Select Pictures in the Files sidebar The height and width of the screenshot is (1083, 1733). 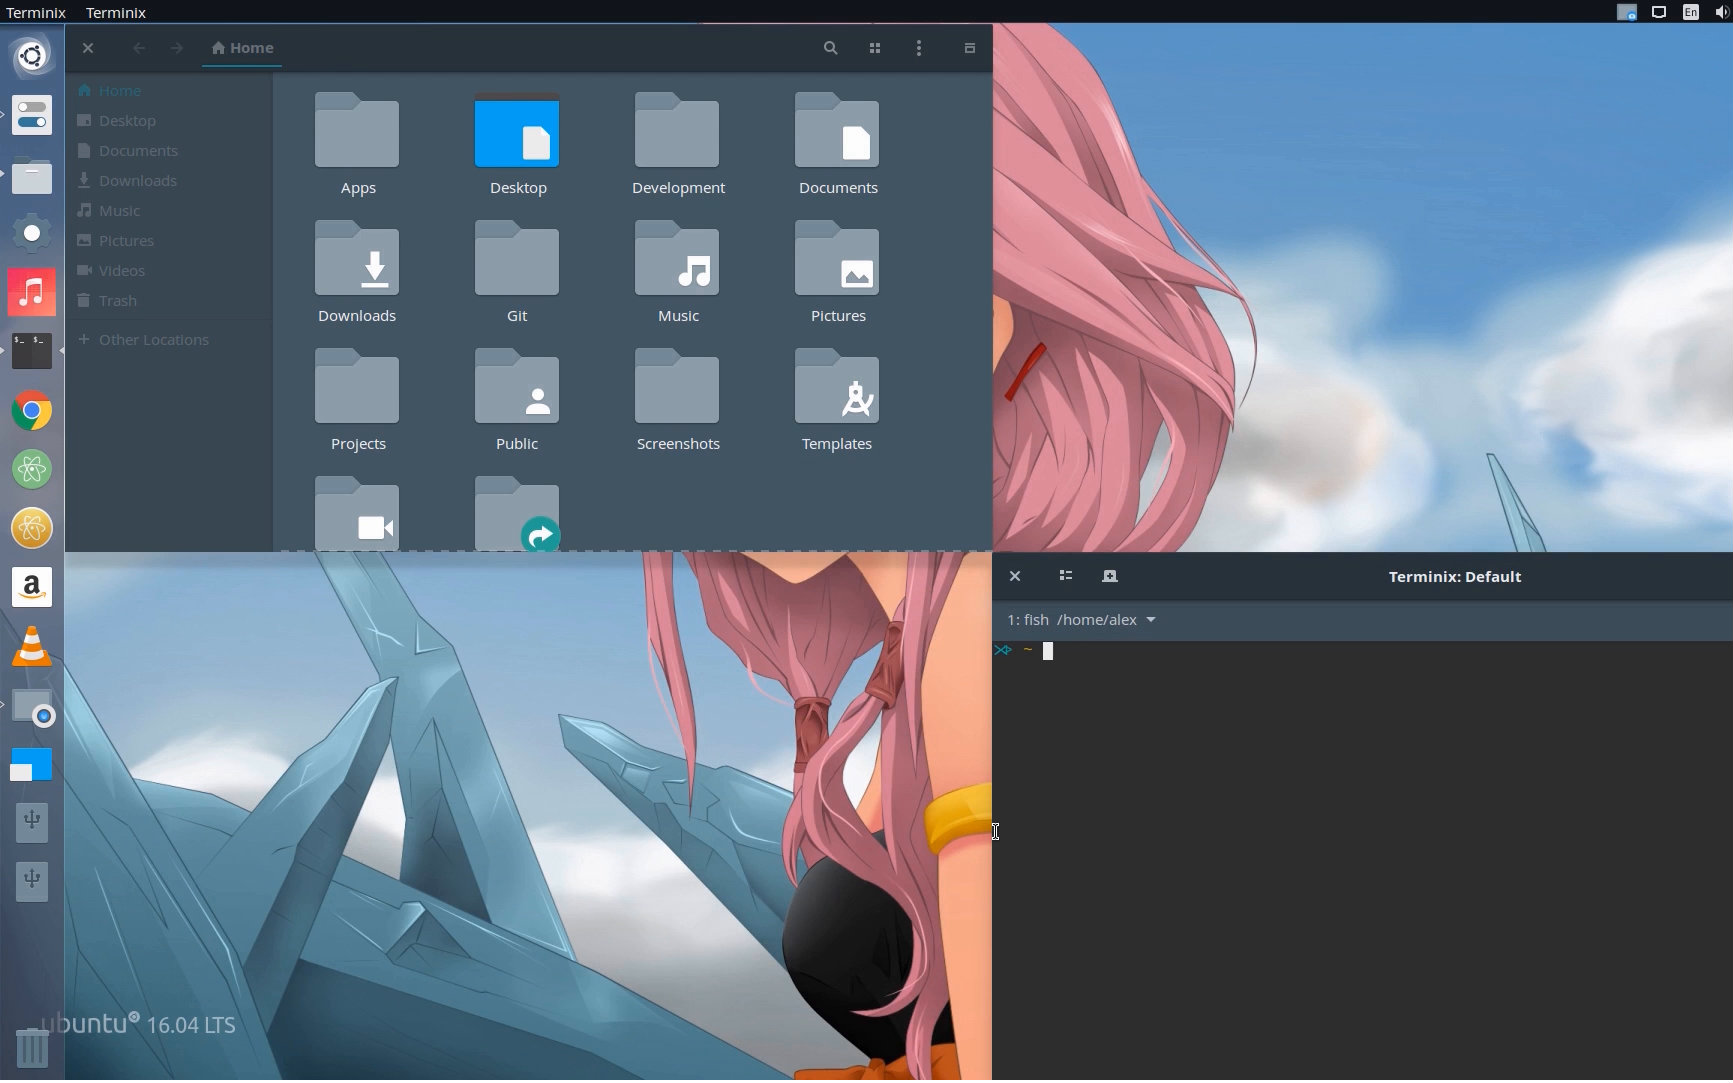coord(169,240)
